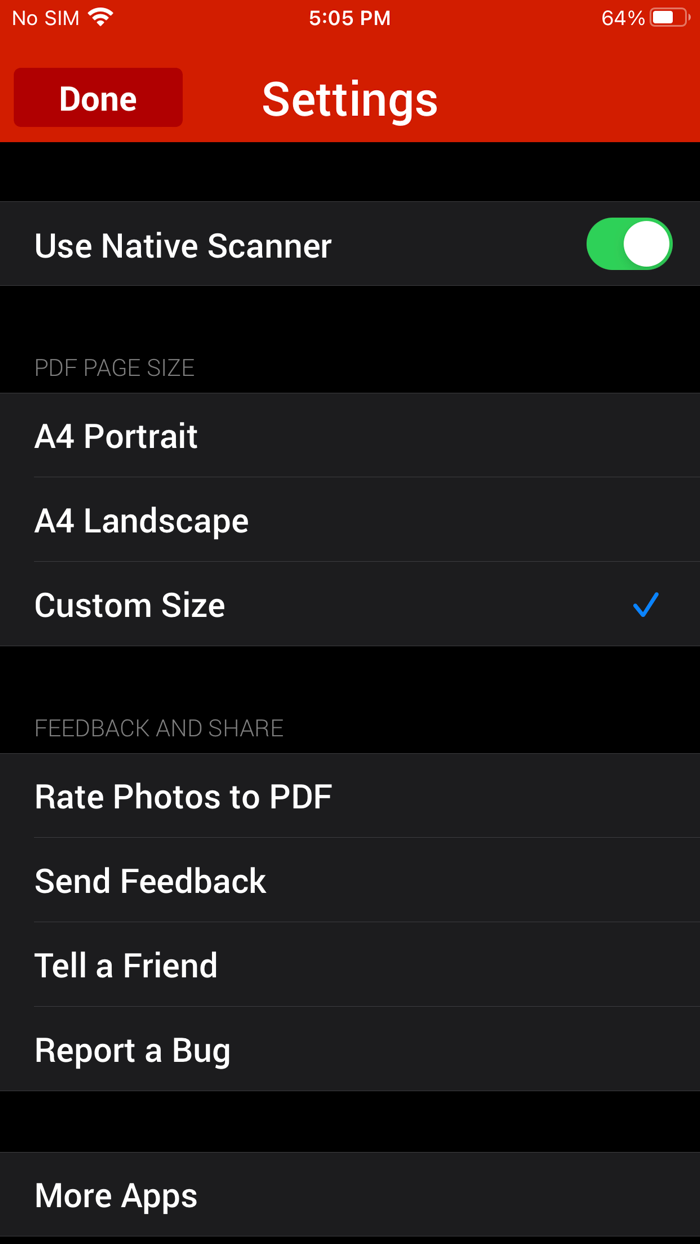Screen dimensions: 700x1244
Task: Tap the clock showing 5:05 PM
Action: click(350, 17)
